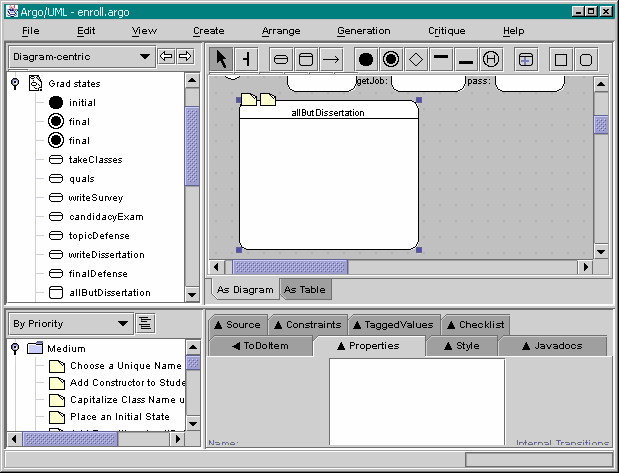Select the composite state tool

point(306,60)
